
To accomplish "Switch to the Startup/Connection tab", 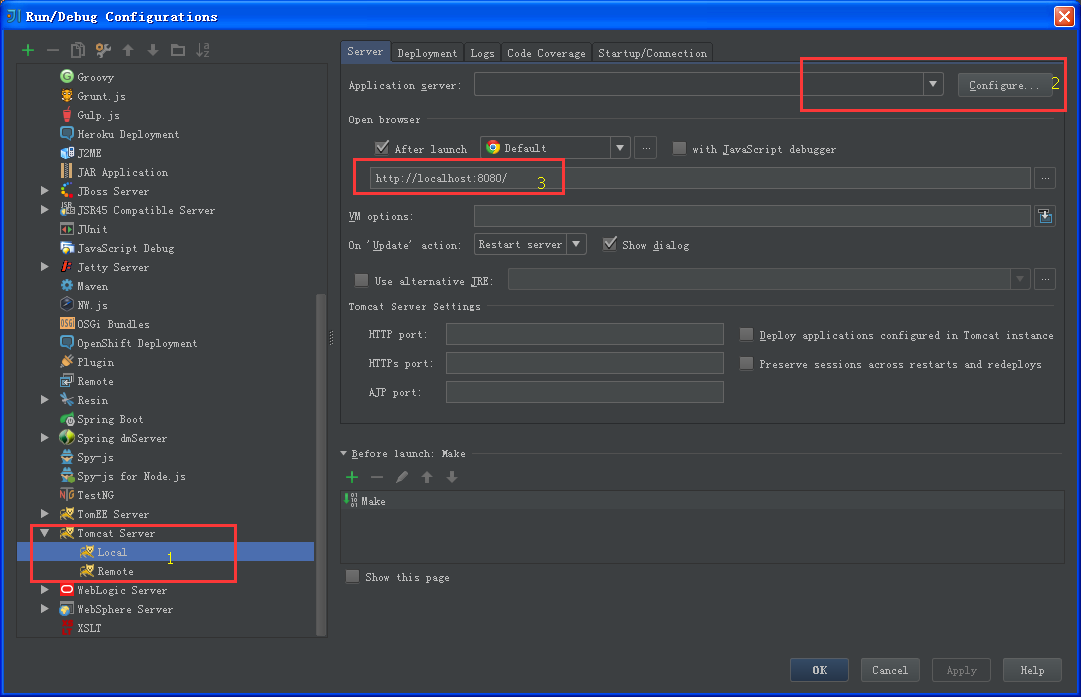I will point(652,53).
